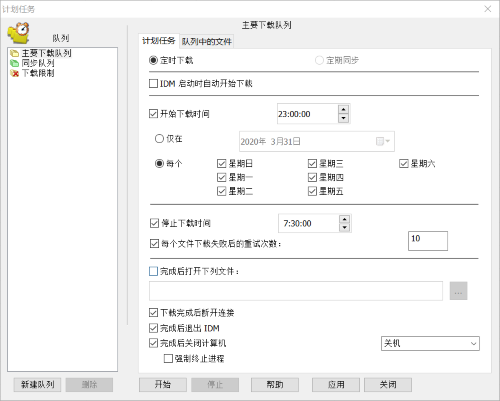Check 完成后打开下列文件 checkbox
Image resolution: width=500 pixels, height=401 pixels.
(153, 271)
